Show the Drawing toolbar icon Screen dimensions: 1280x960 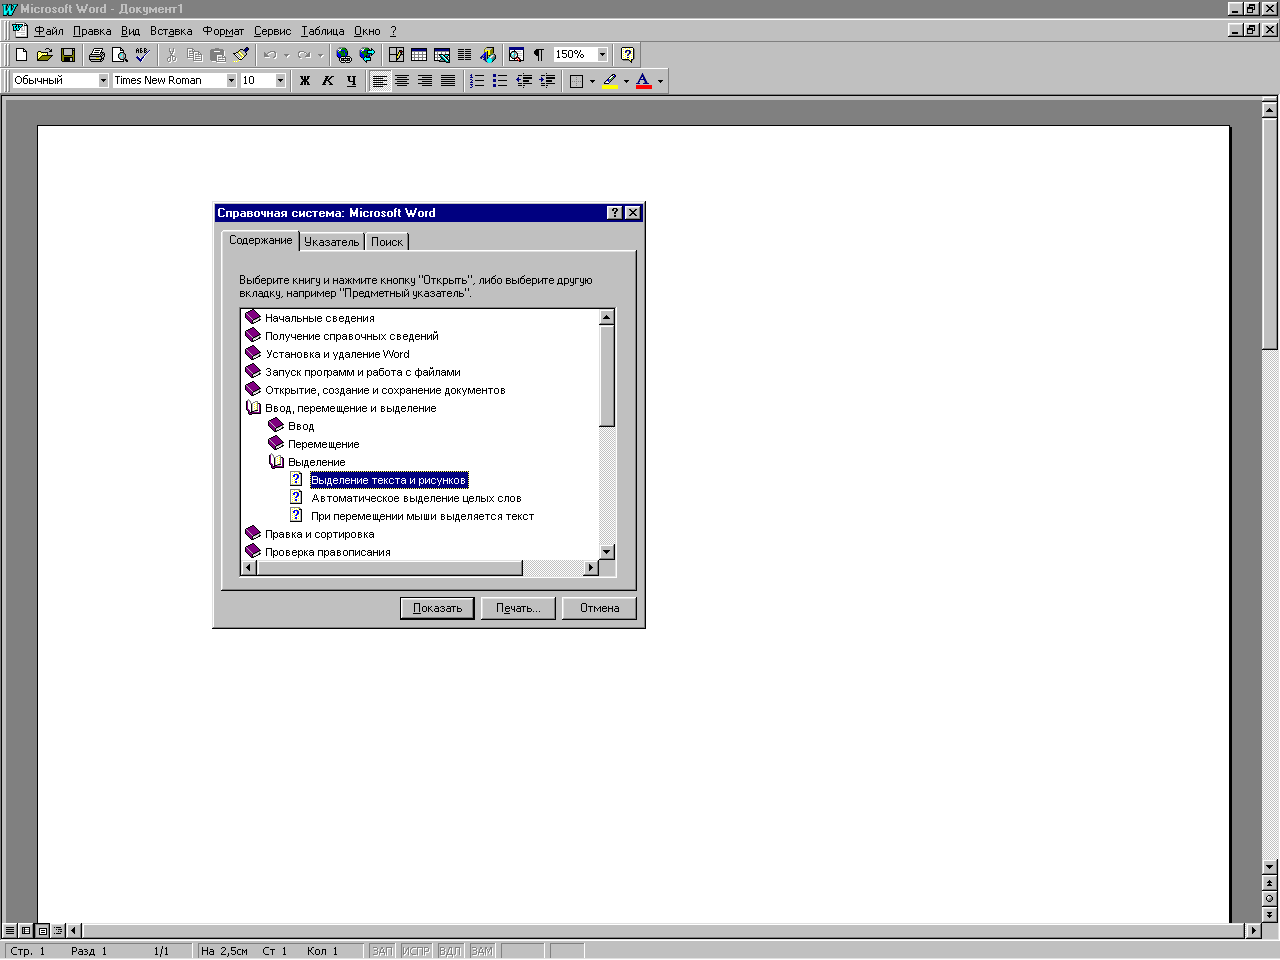(x=488, y=55)
